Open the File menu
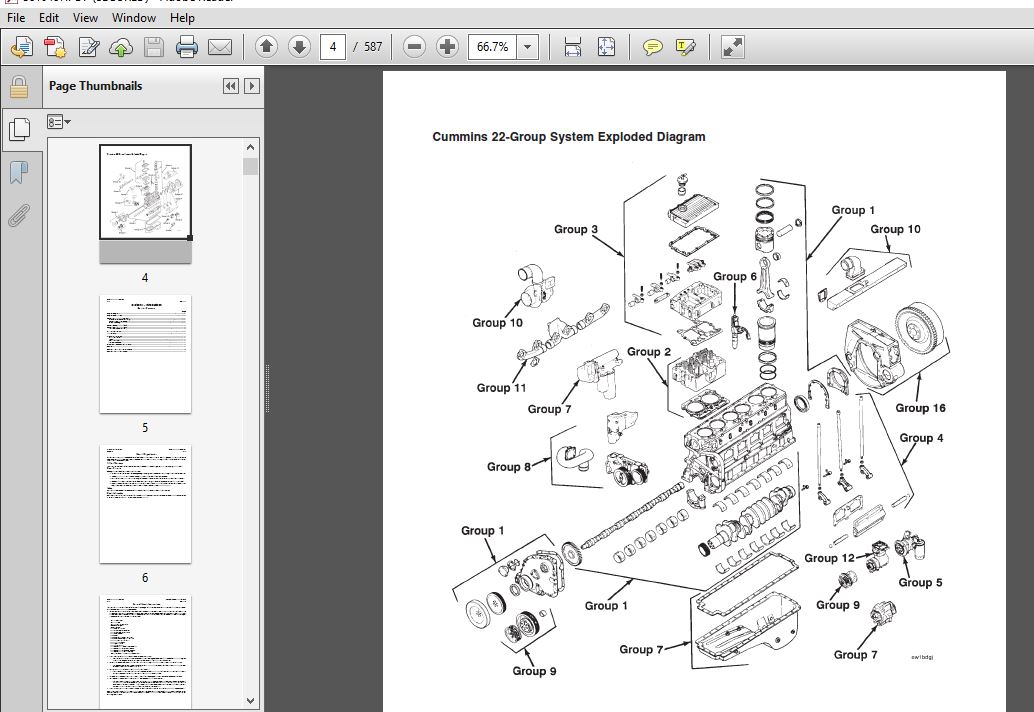1034x712 pixels. [15, 18]
